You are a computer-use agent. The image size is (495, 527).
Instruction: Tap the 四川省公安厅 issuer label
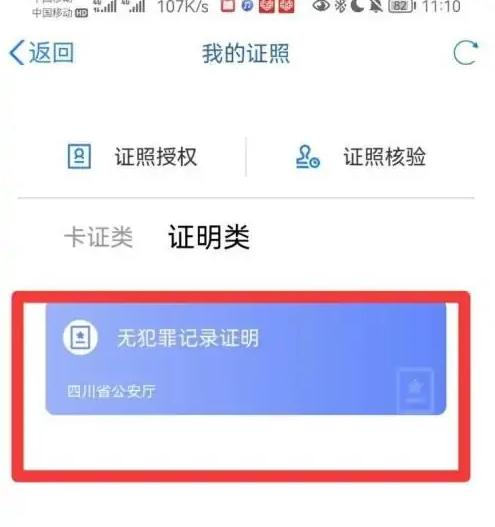tap(112, 392)
